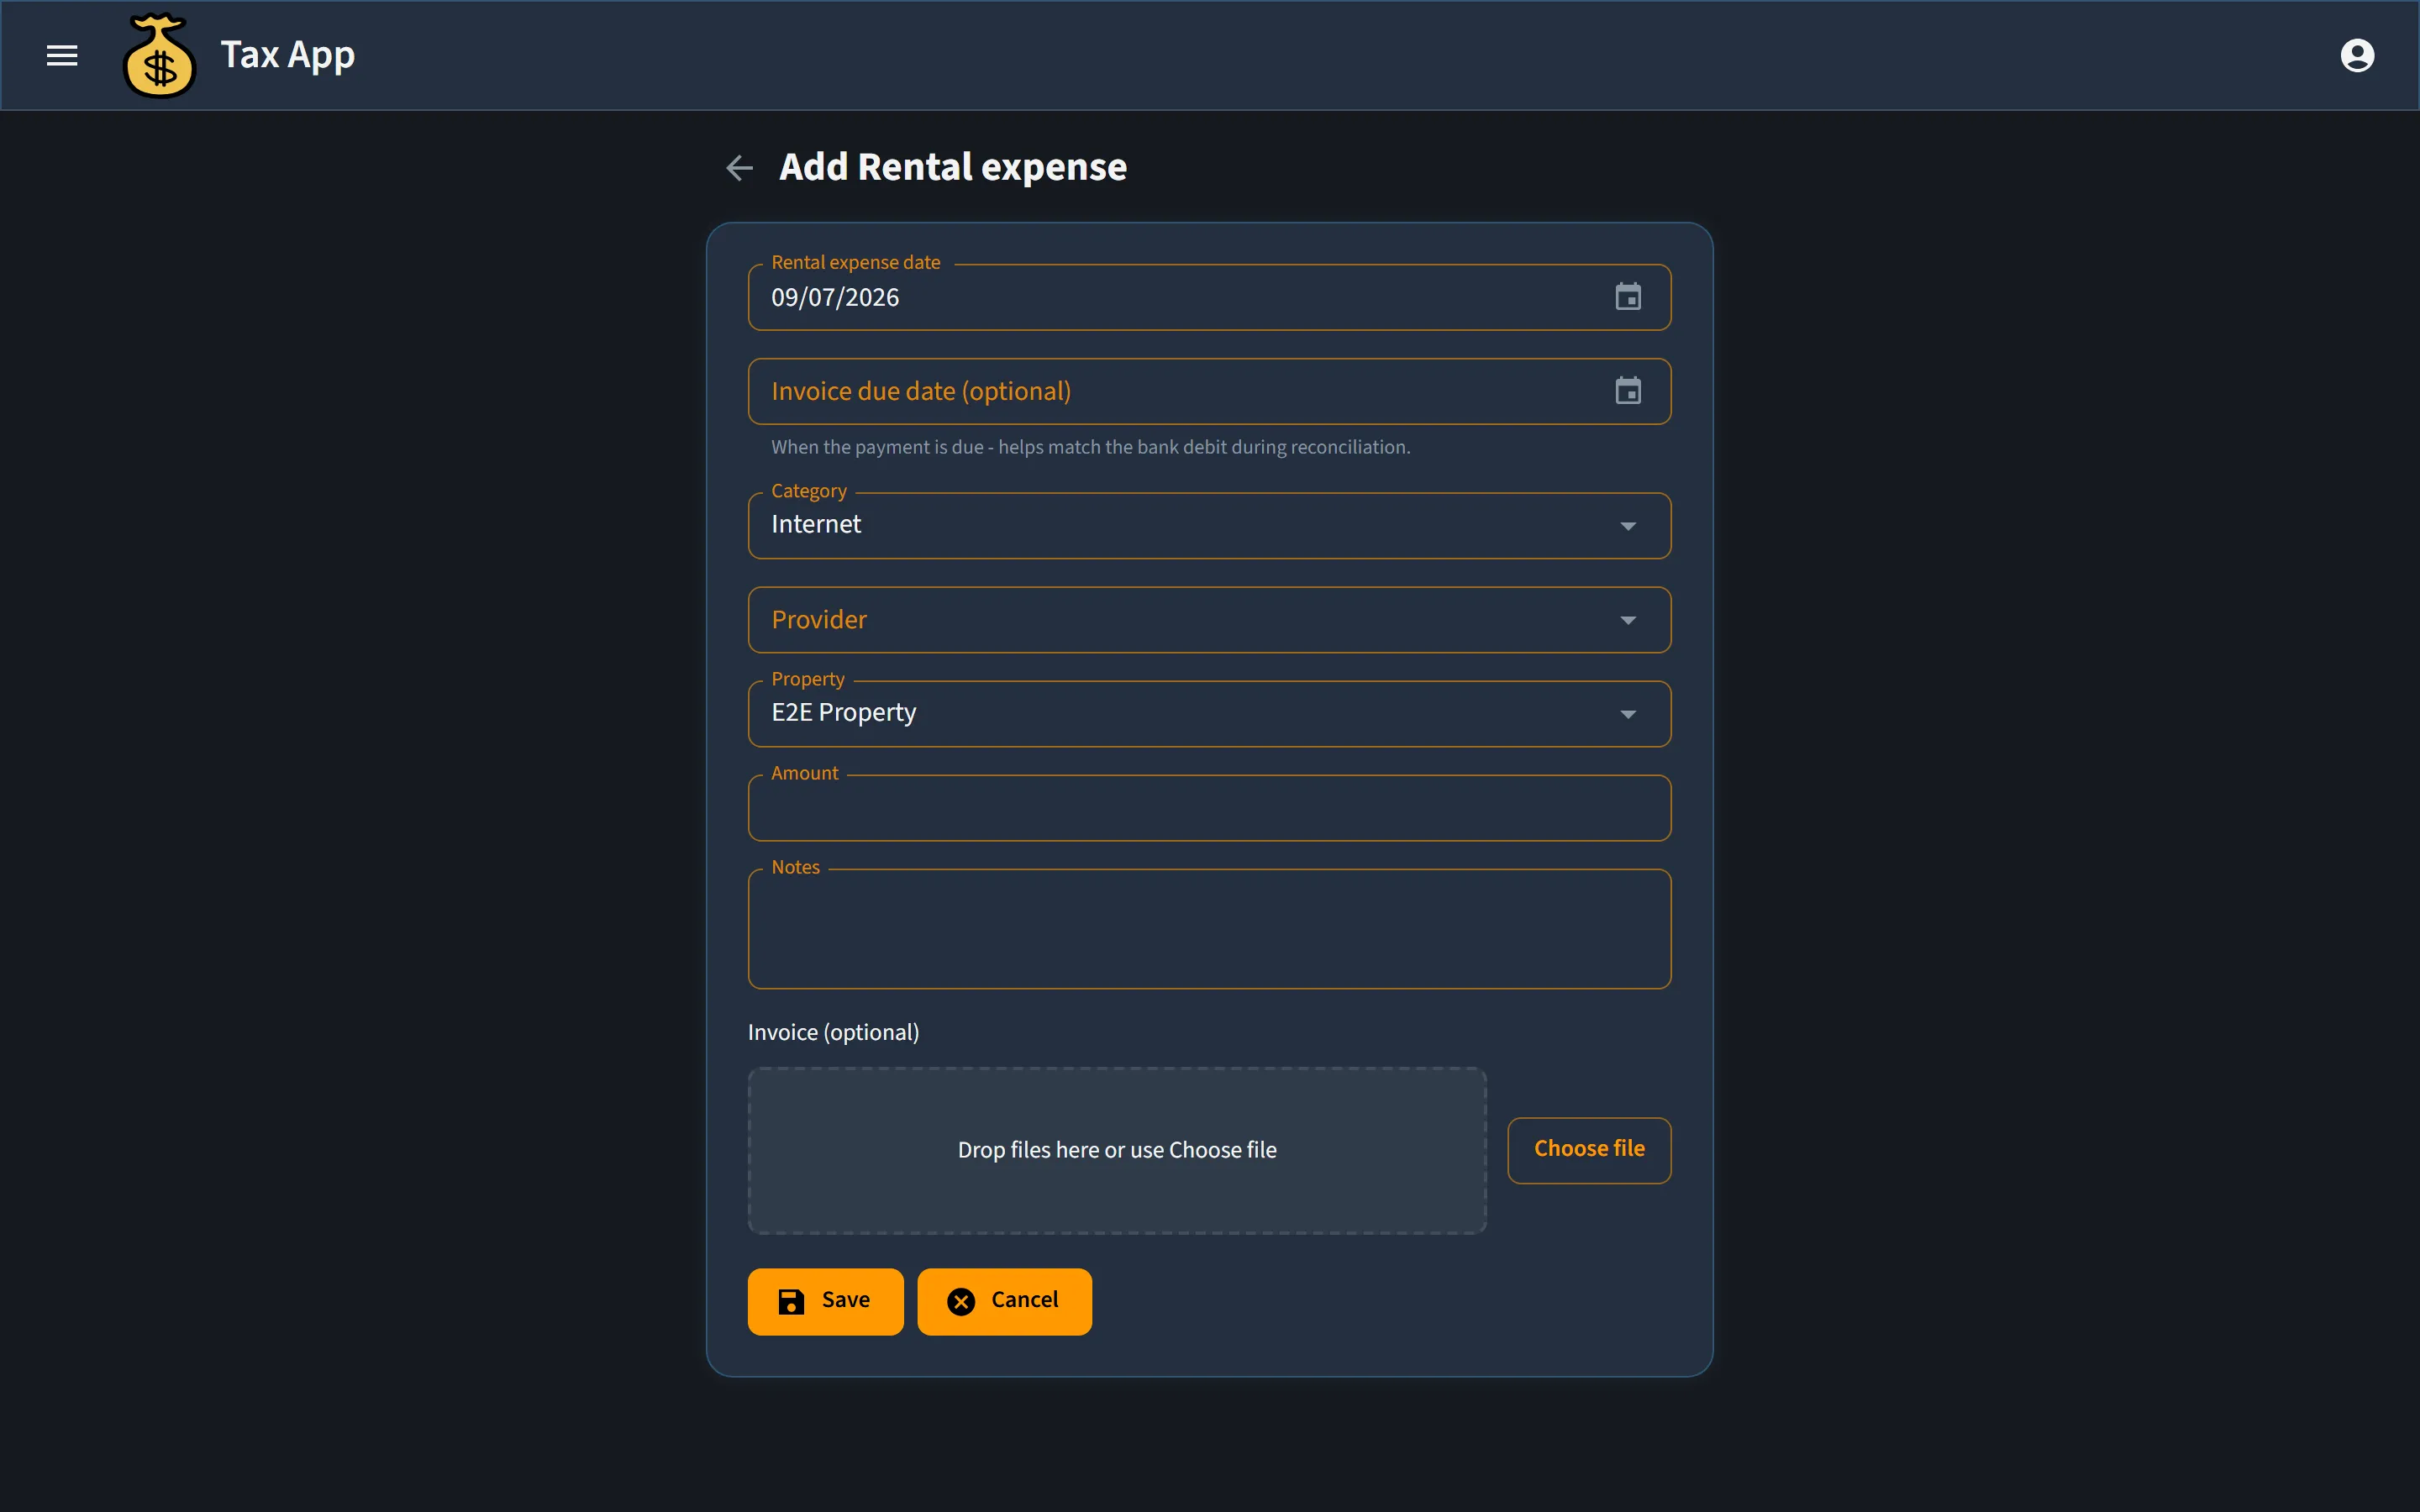Viewport: 2420px width, 1512px height.
Task: Open calendar picker for Rental expense date
Action: coord(1628,297)
